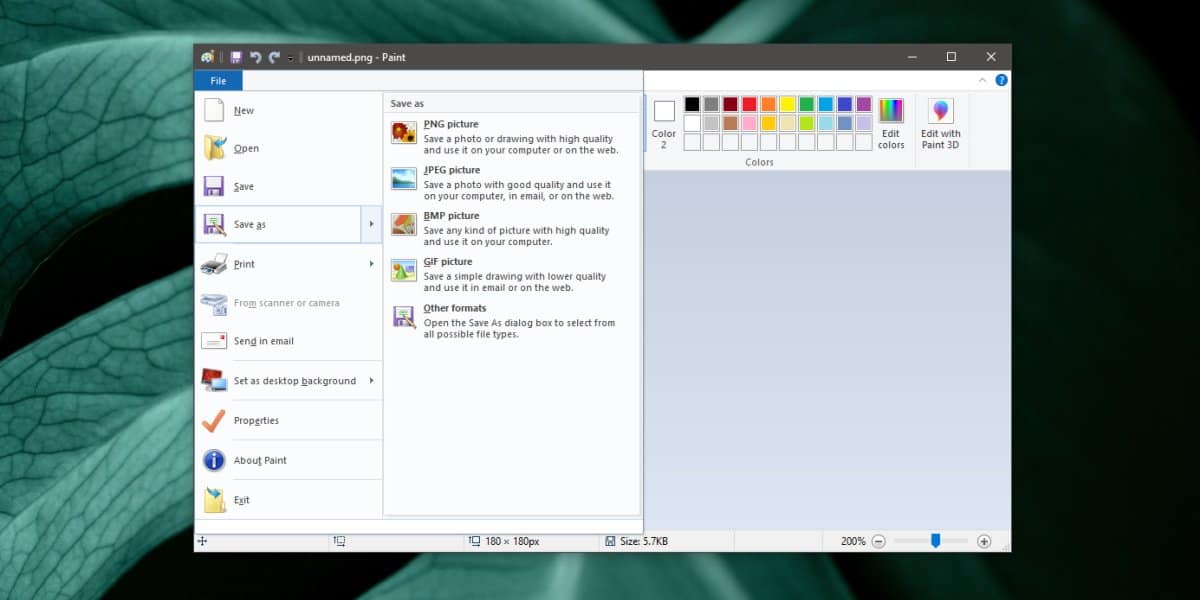The image size is (1200, 600).
Task: Pick the light turquoise color swatch
Action: (825, 123)
